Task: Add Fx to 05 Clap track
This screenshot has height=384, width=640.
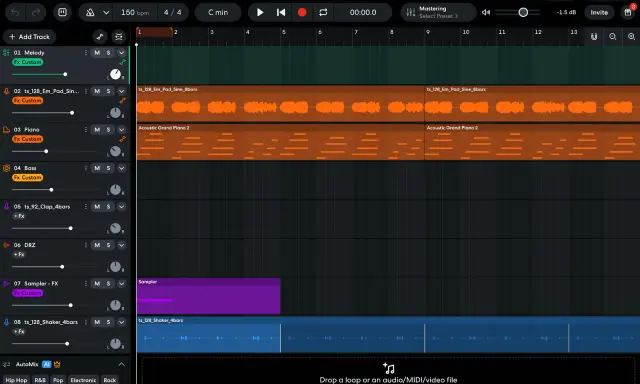Action: (x=19, y=216)
